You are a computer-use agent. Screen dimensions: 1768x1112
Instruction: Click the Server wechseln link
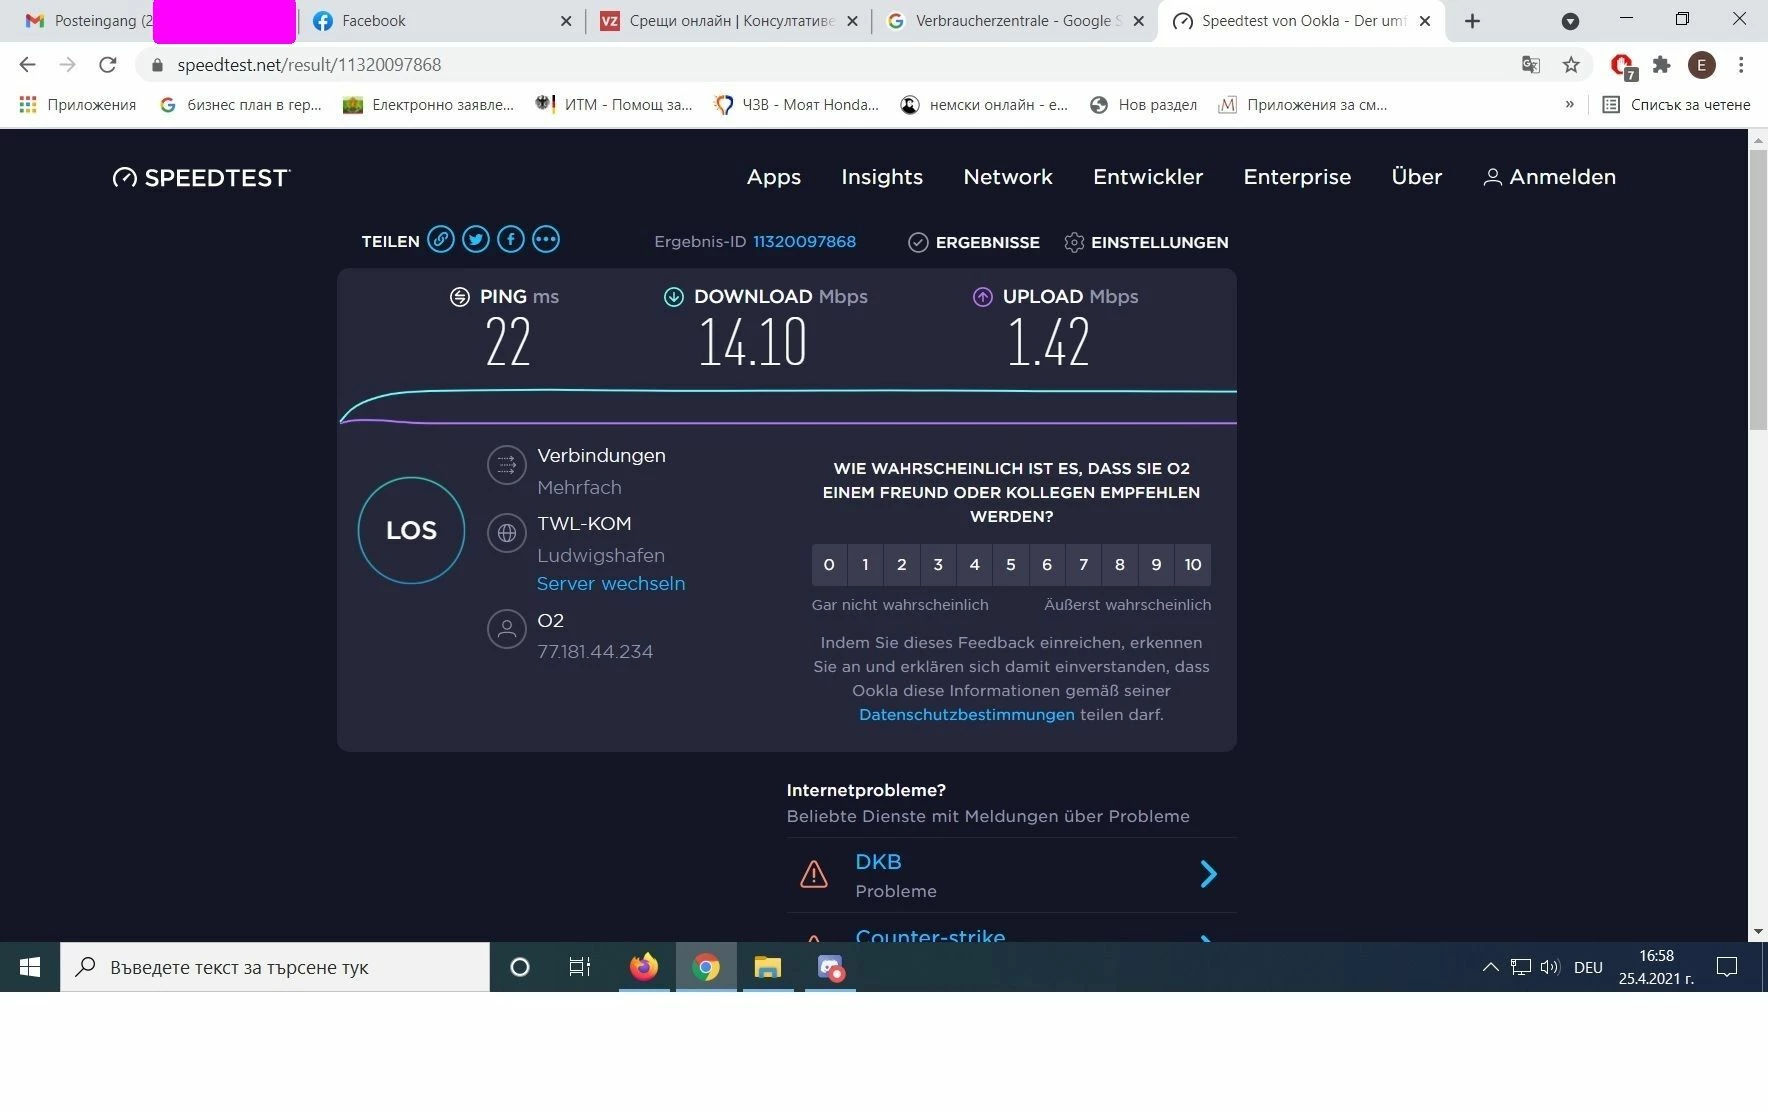(611, 584)
